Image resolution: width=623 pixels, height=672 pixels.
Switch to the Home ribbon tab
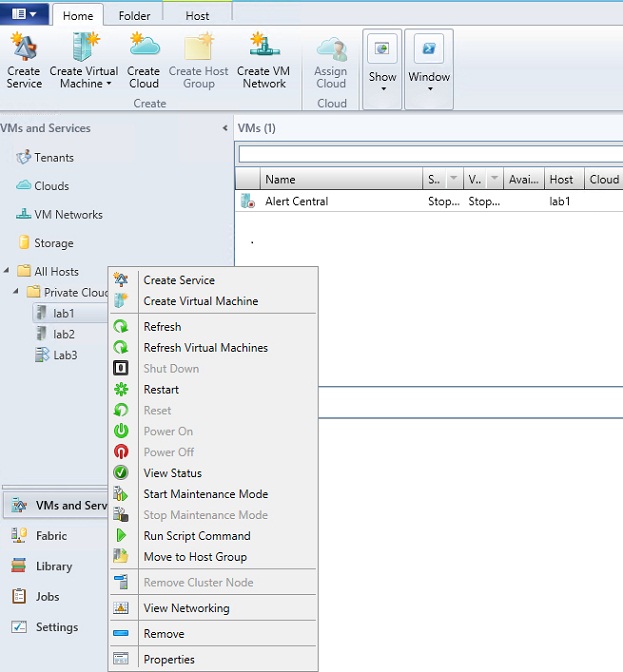78,16
